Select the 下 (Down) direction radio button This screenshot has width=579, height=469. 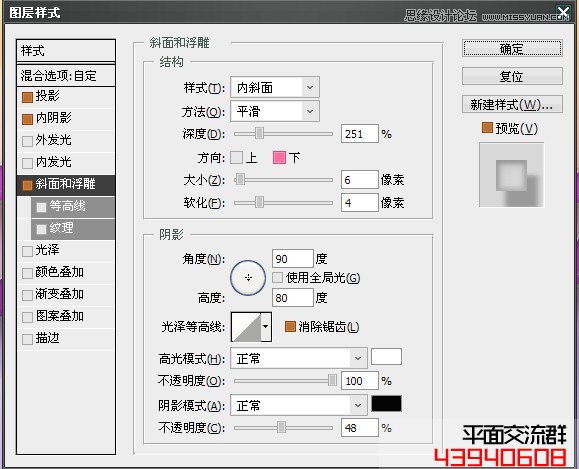tap(279, 158)
